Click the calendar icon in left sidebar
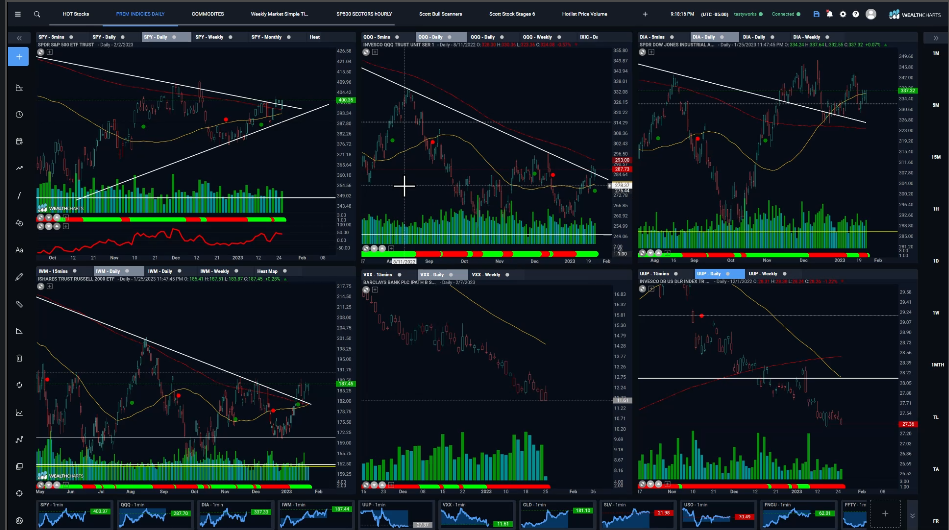This screenshot has height=530, width=949. 19,141
